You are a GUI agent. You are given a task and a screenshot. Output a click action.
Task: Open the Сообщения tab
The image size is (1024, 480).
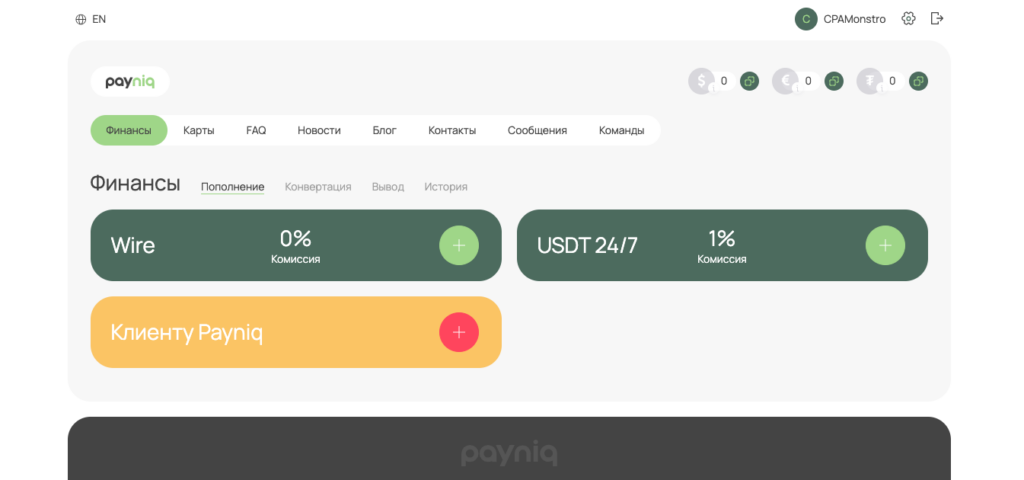coord(537,131)
